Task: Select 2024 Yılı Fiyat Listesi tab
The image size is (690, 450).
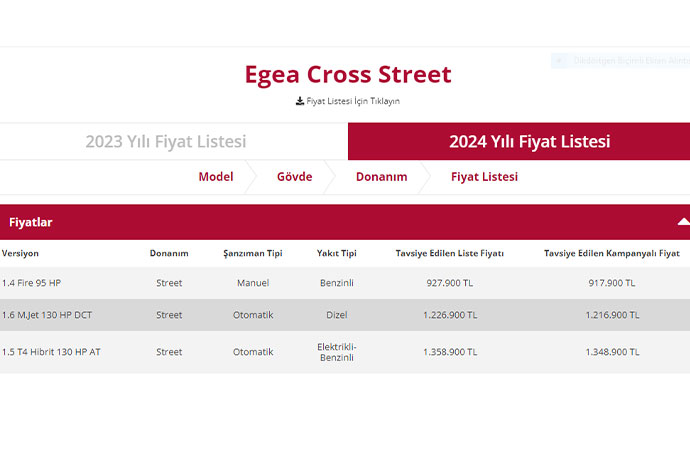Action: 529,142
